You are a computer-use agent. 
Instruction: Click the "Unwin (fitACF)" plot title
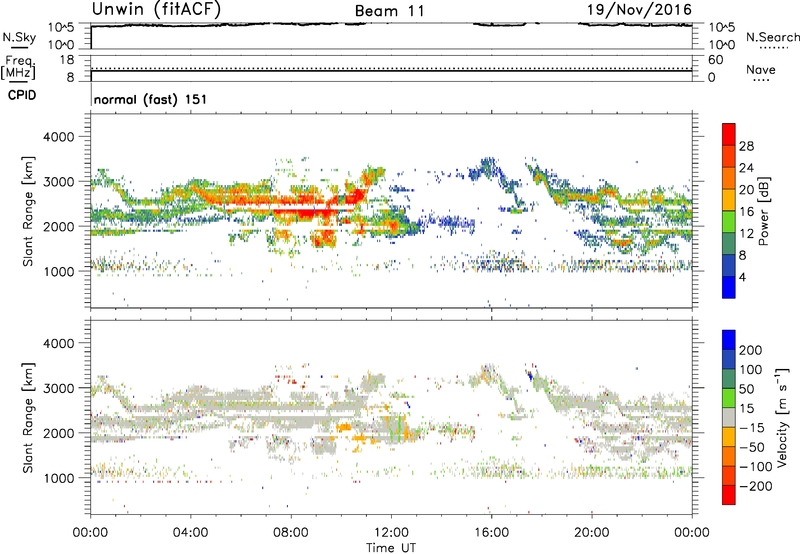pos(156,9)
